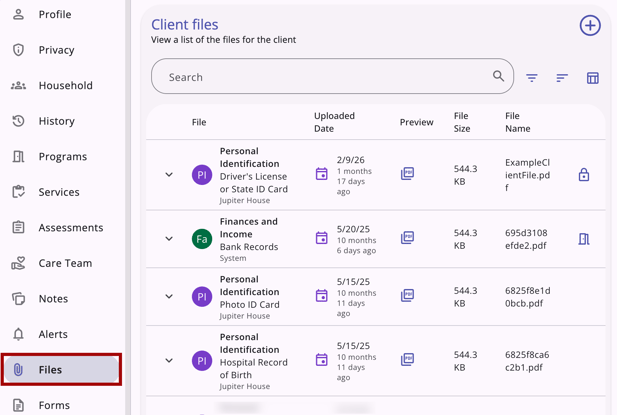This screenshot has height=415, width=617.
Task: Expand the Hospital Record of Birth row
Action: pos(169,361)
